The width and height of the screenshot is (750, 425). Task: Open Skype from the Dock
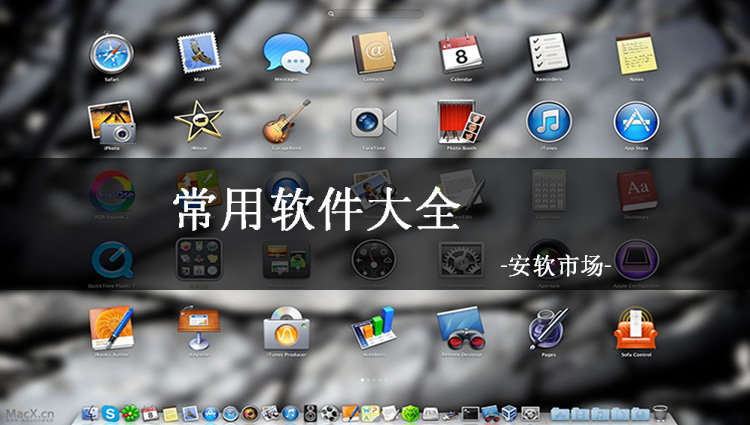tap(110, 414)
